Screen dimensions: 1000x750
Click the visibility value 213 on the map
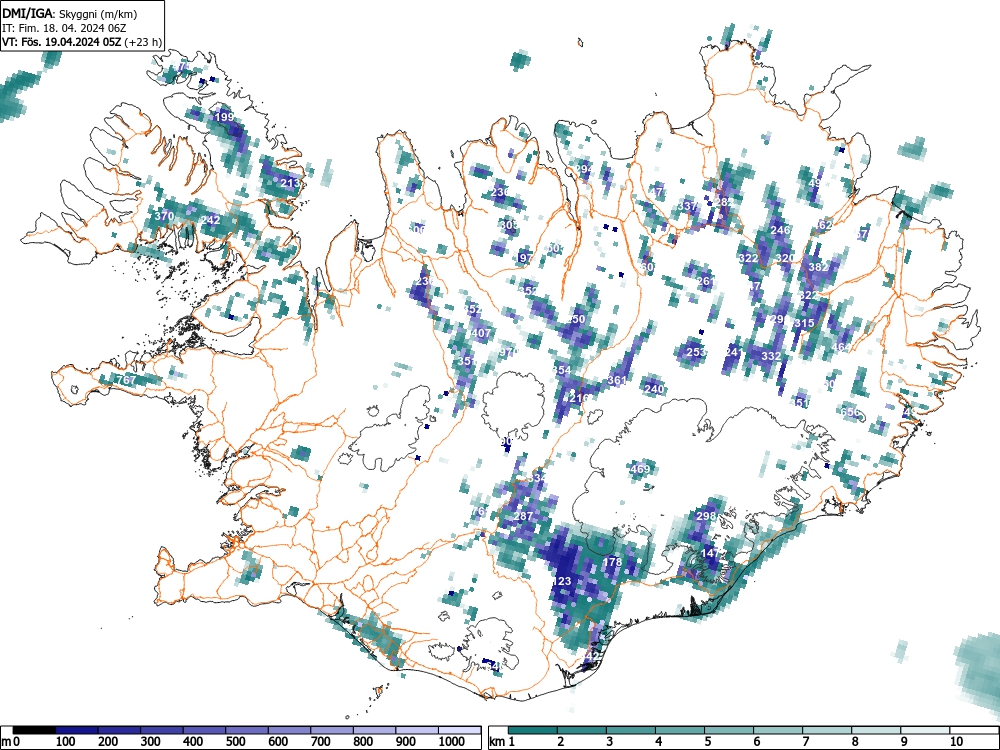(290, 184)
